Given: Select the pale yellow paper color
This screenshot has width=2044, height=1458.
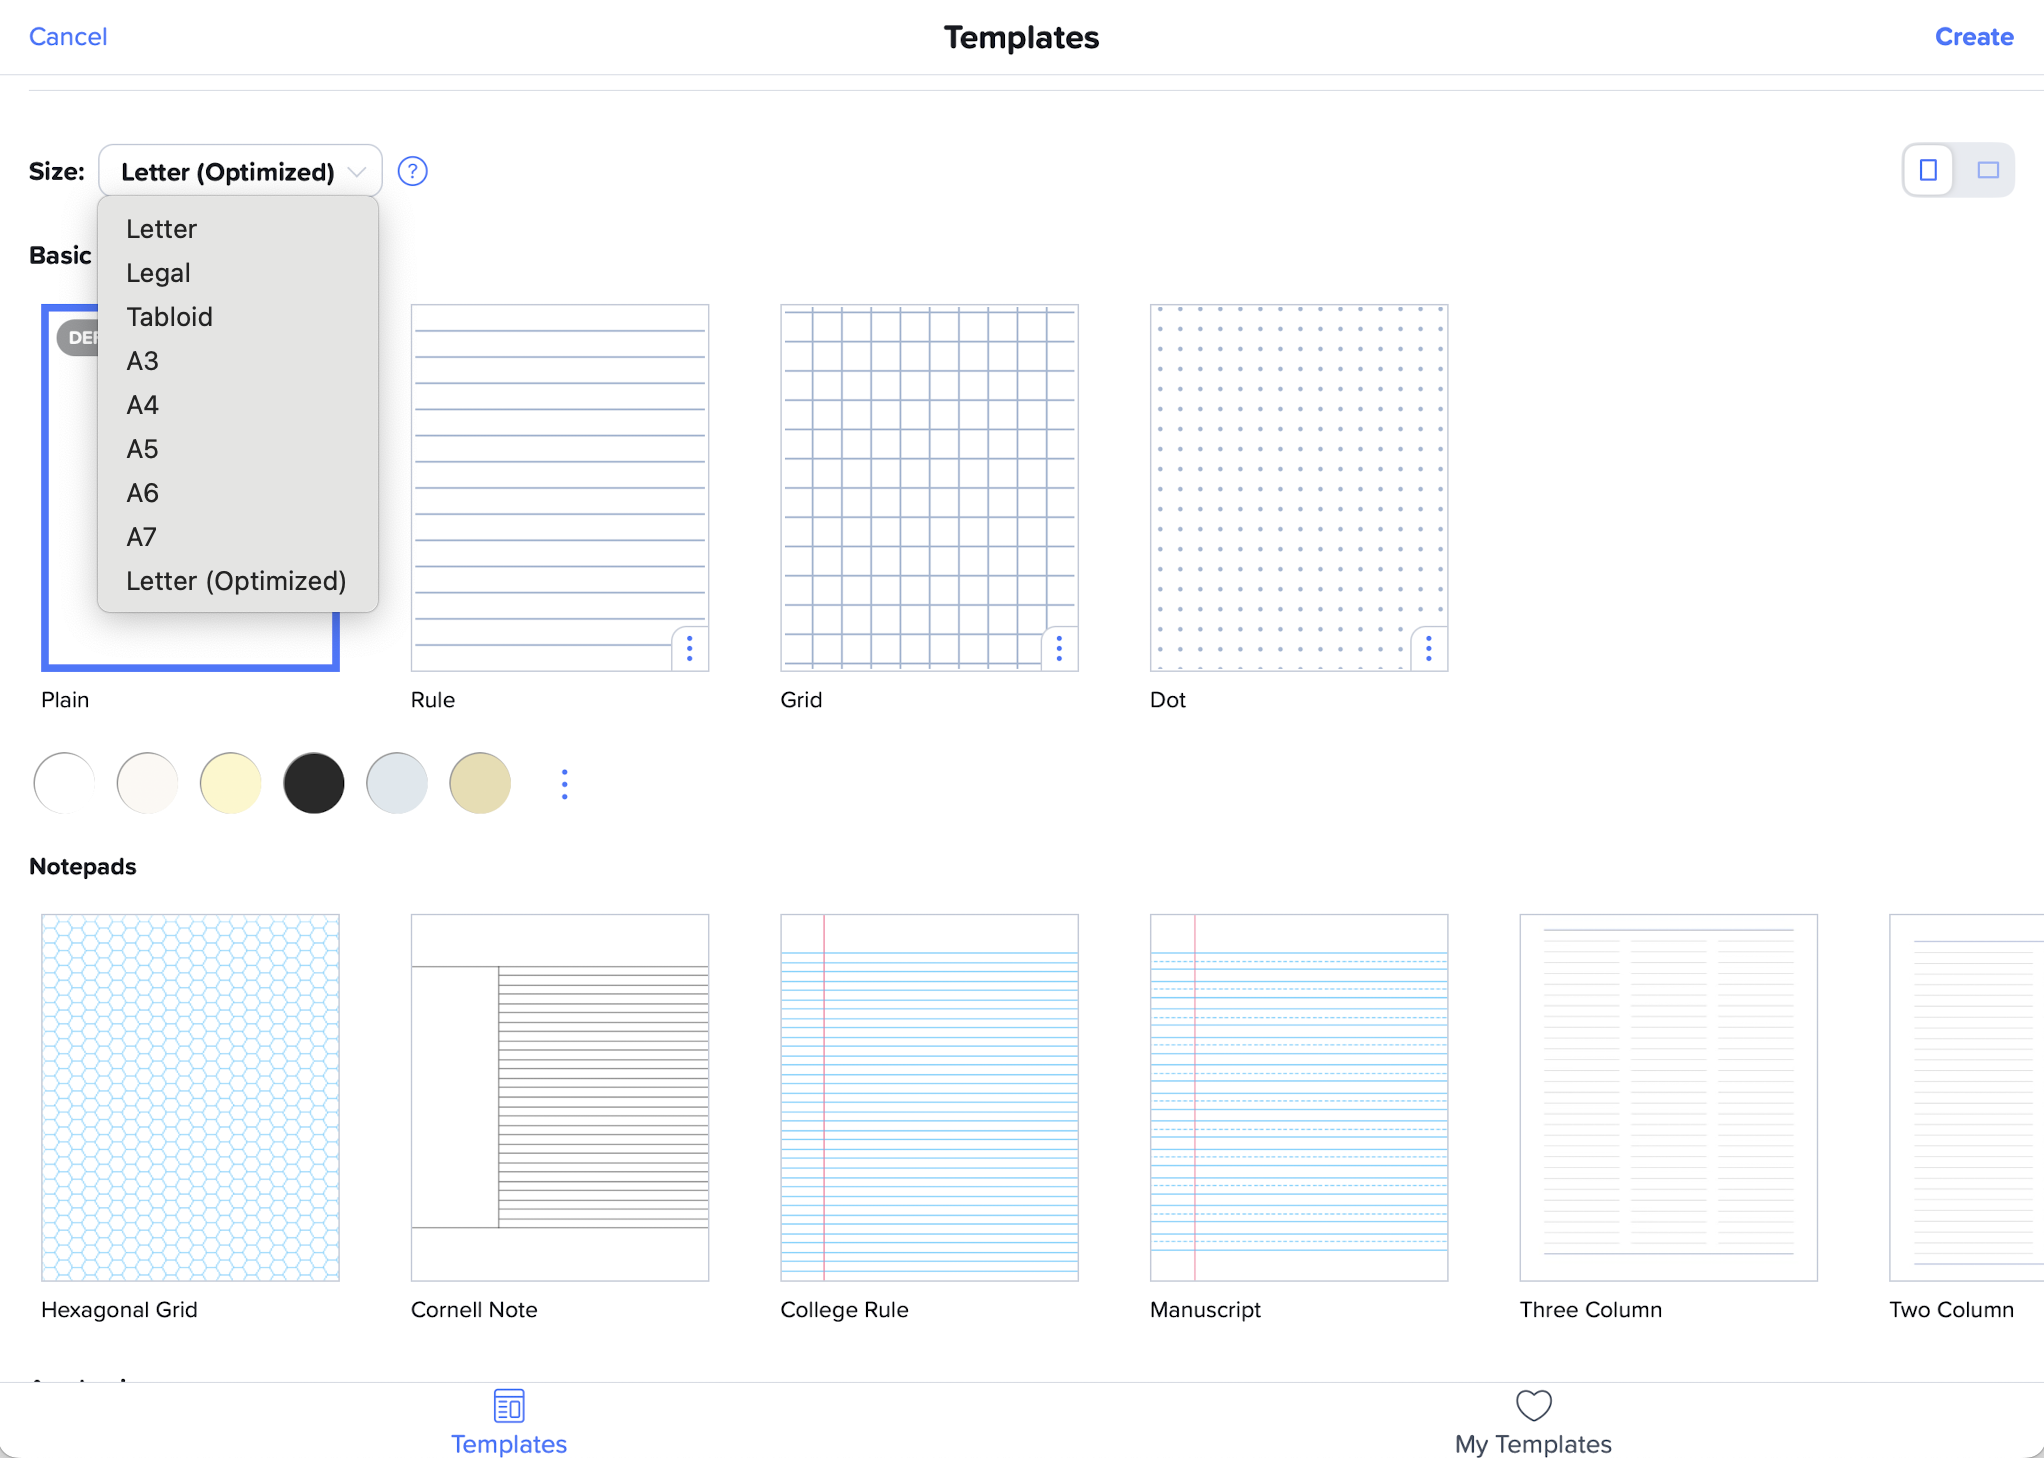Looking at the screenshot, I should (x=231, y=783).
